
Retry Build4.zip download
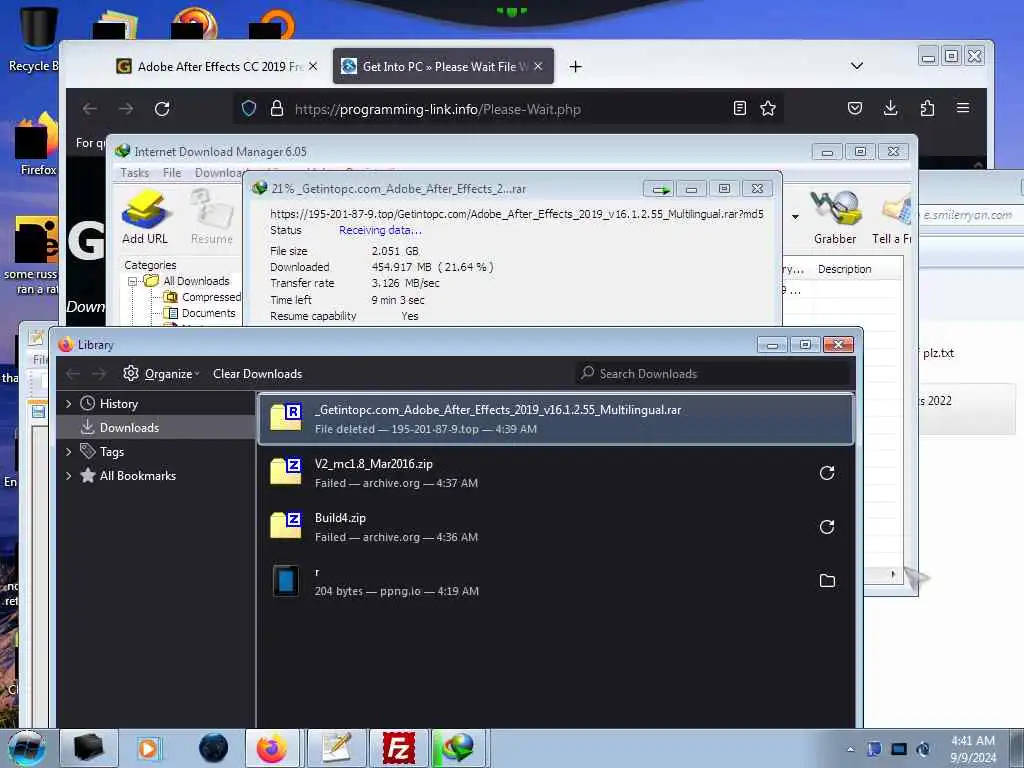tap(827, 527)
